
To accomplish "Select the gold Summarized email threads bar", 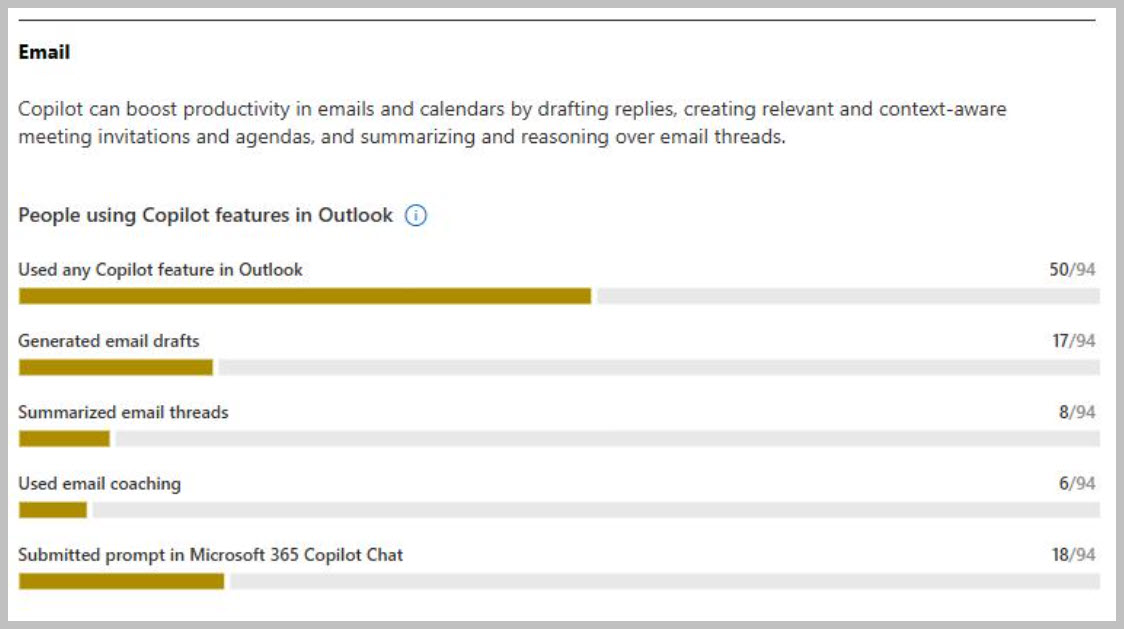I will 64,439.
